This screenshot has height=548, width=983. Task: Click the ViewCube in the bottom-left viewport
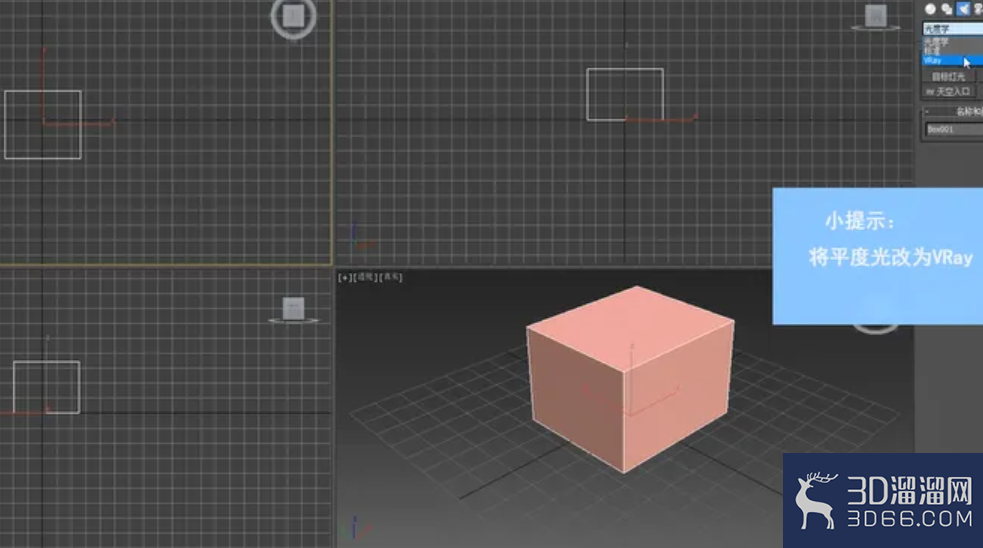click(x=293, y=310)
